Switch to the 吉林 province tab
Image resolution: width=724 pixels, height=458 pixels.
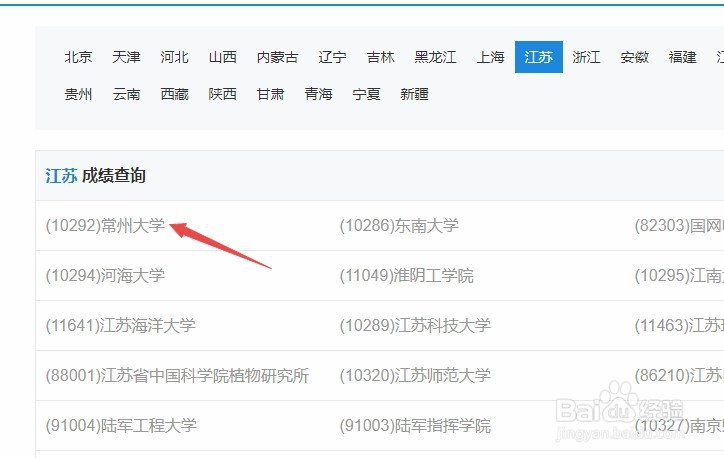coord(380,57)
